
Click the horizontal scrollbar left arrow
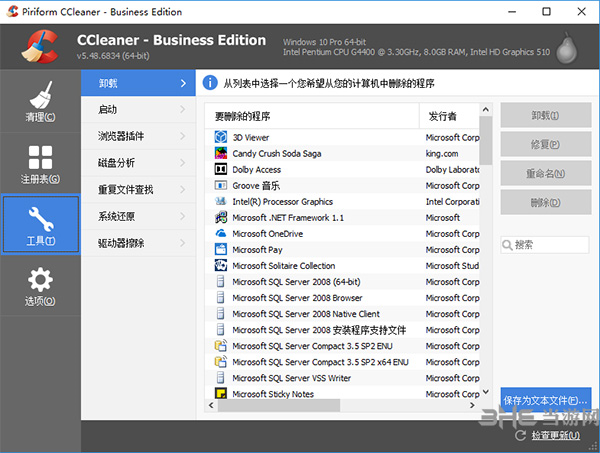coord(211,405)
